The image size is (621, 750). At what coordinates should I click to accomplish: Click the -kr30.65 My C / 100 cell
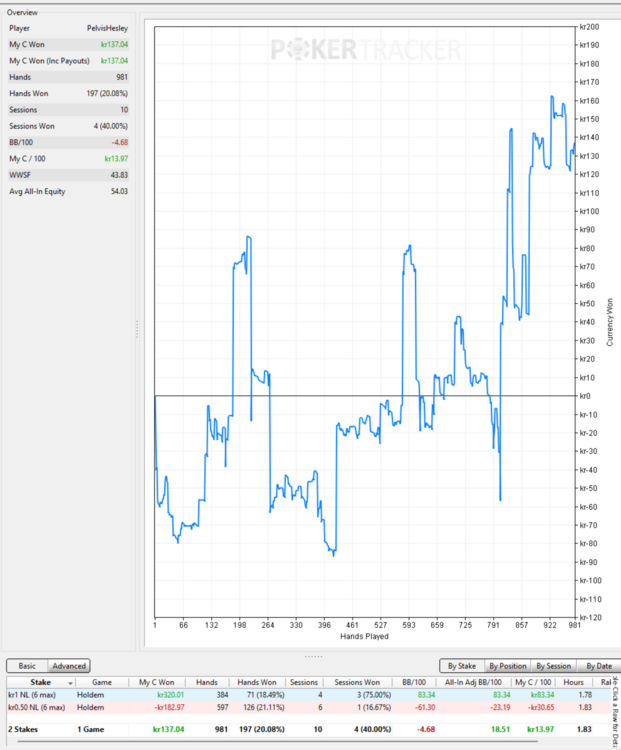point(541,707)
